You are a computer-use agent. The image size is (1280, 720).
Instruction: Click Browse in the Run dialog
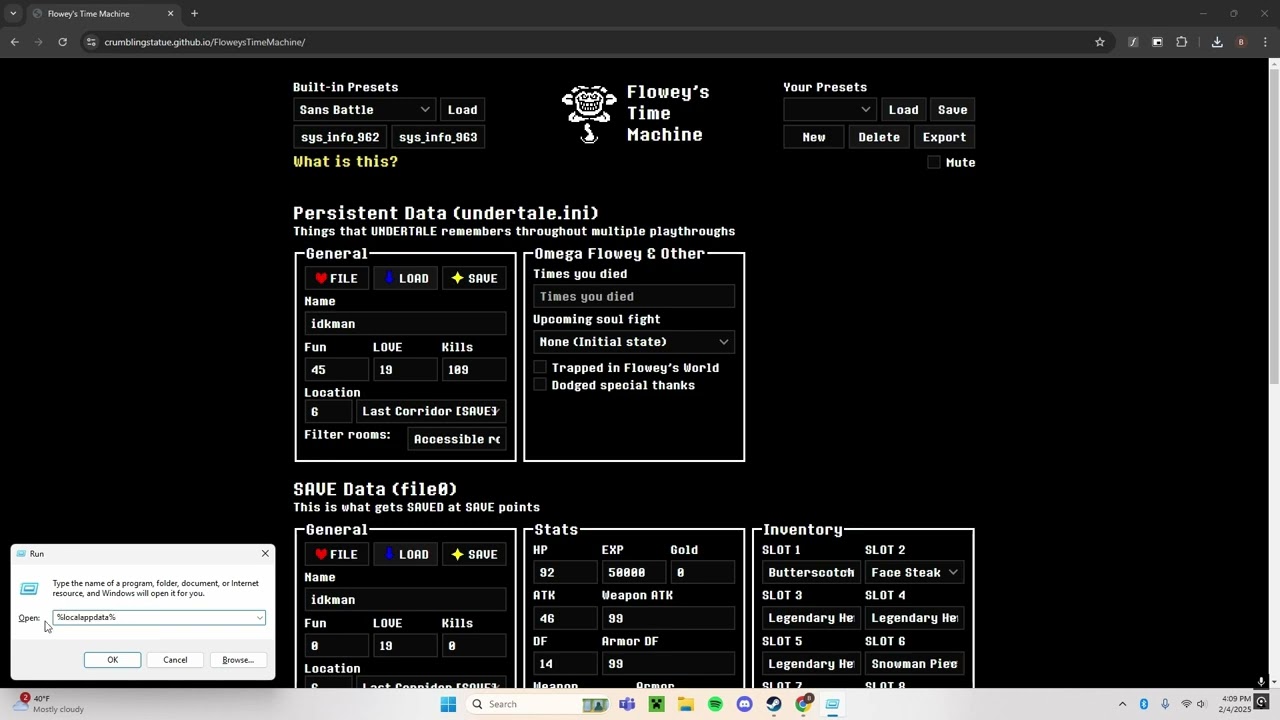click(x=238, y=660)
